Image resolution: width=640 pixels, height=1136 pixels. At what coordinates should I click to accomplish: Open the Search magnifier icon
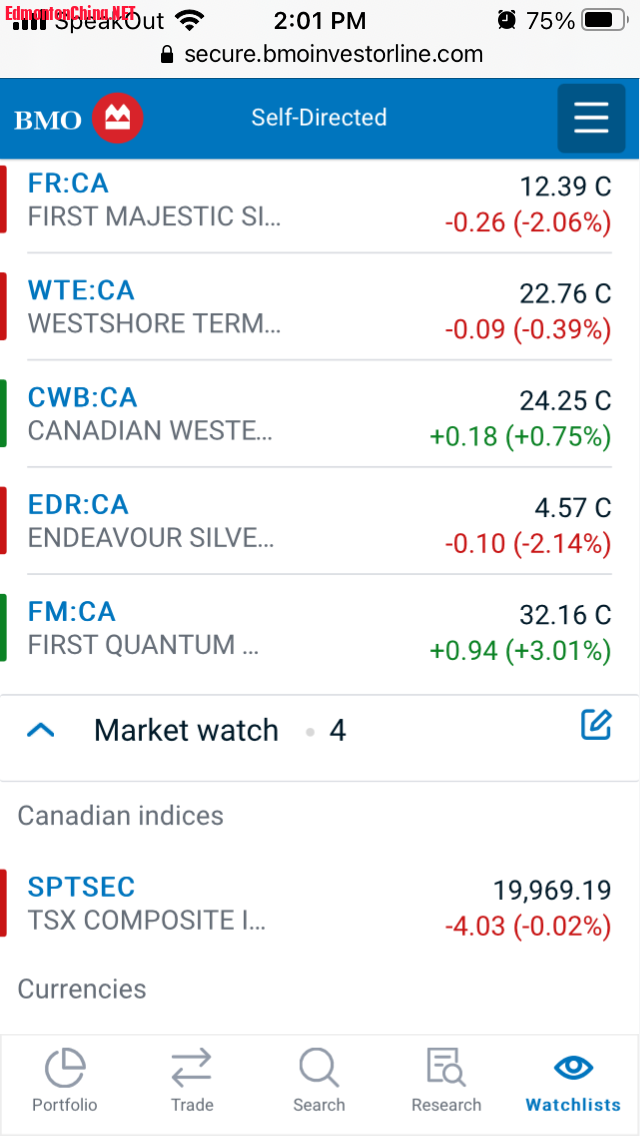[x=319, y=1066]
